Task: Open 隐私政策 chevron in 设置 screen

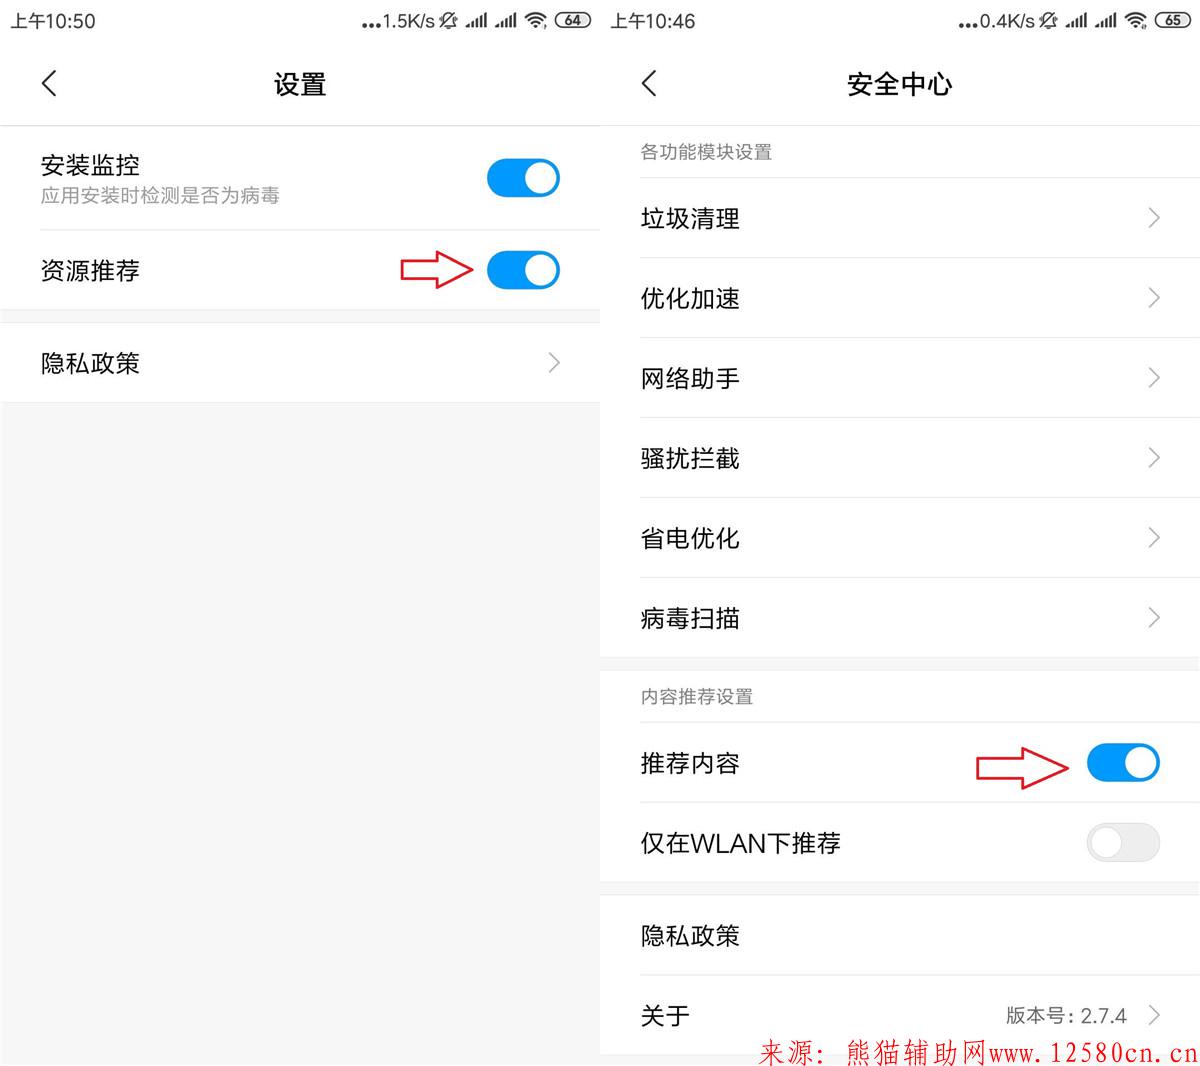Action: [x=554, y=363]
